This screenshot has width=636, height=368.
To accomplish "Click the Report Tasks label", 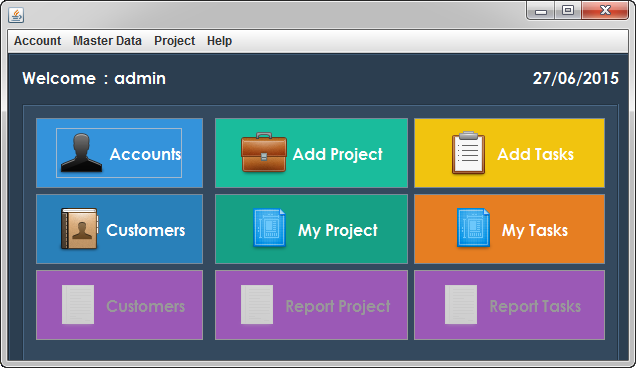I will click(x=535, y=306).
